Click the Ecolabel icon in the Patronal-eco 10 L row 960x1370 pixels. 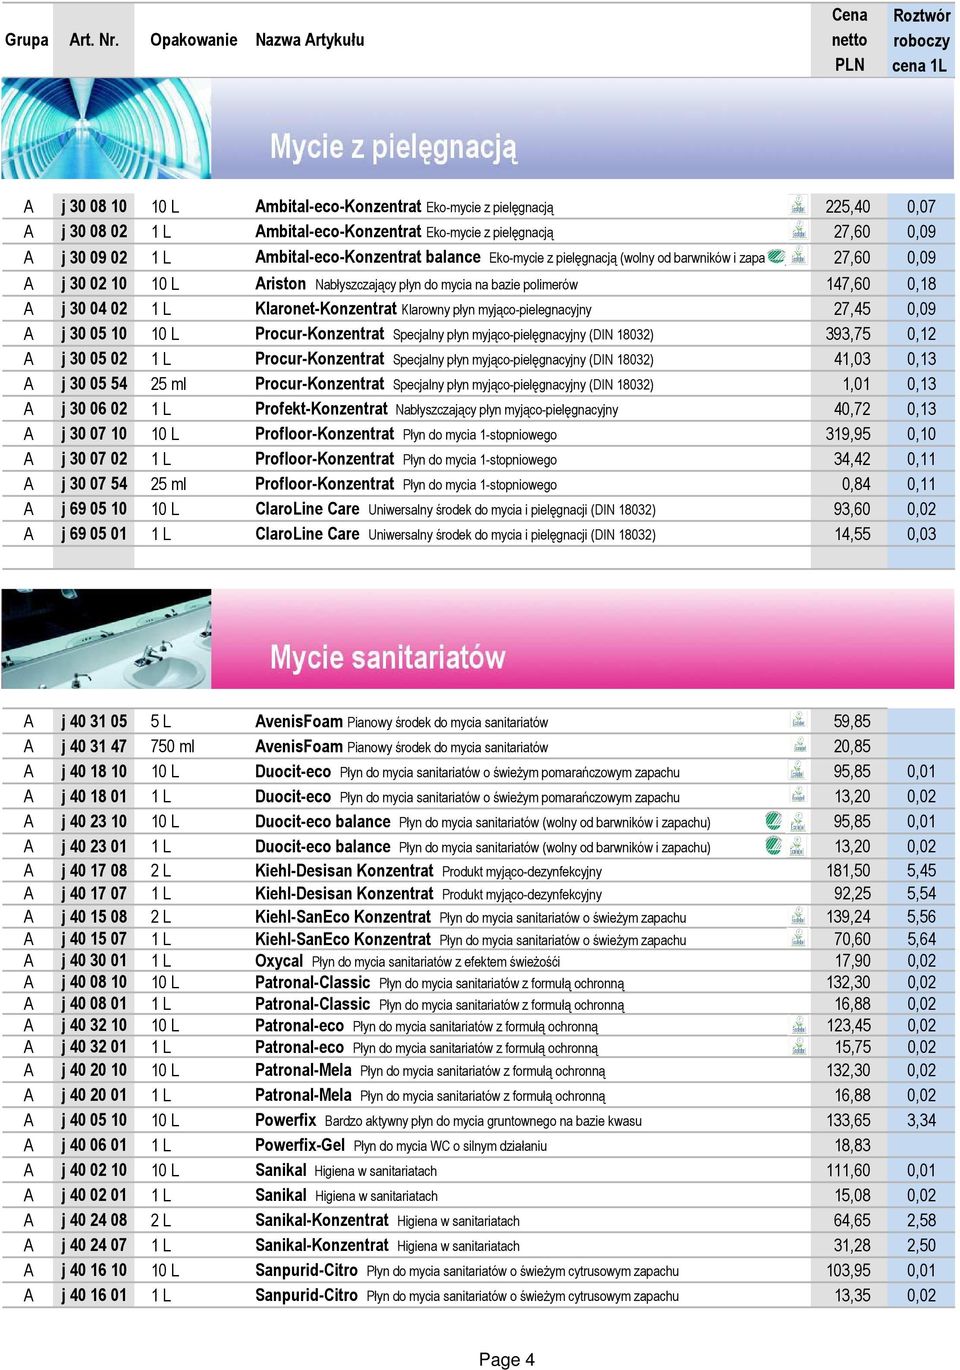coord(798,1025)
